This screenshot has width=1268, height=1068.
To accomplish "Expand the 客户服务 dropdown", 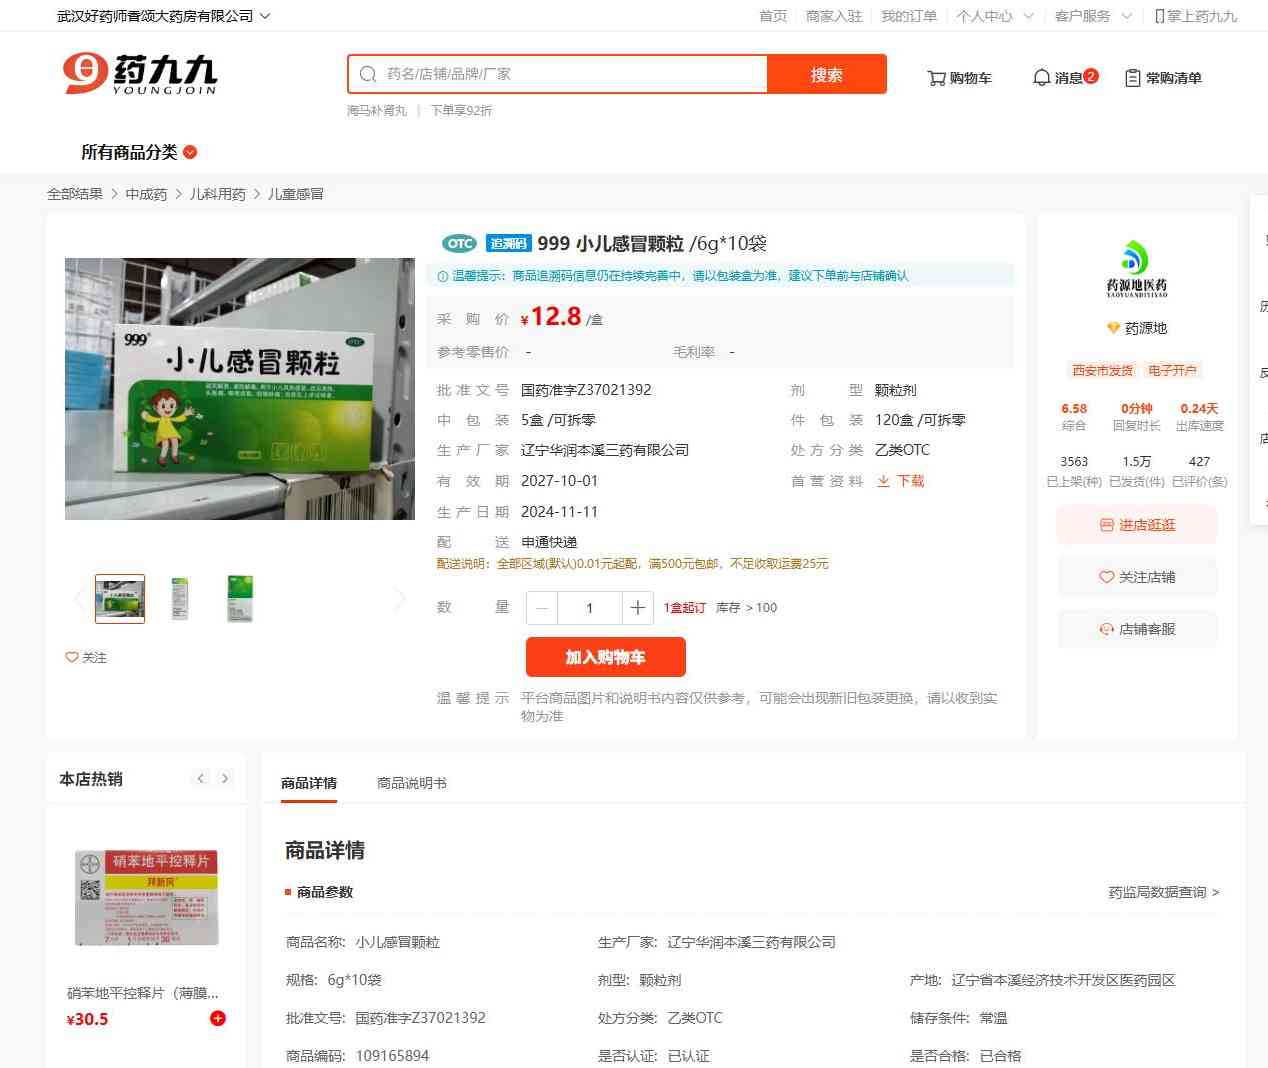I will click(1092, 16).
